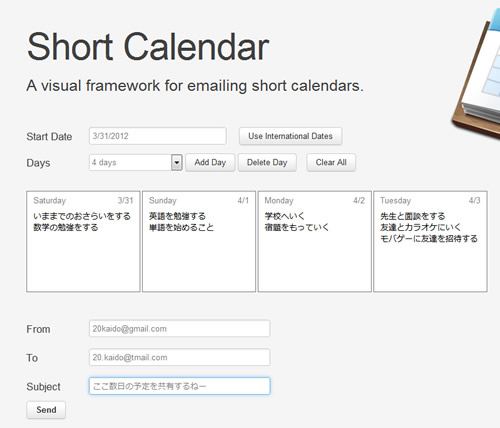Screen dimensions: 500x428
Task: Click the 4/2 date label on Monday
Action: pyautogui.click(x=359, y=200)
